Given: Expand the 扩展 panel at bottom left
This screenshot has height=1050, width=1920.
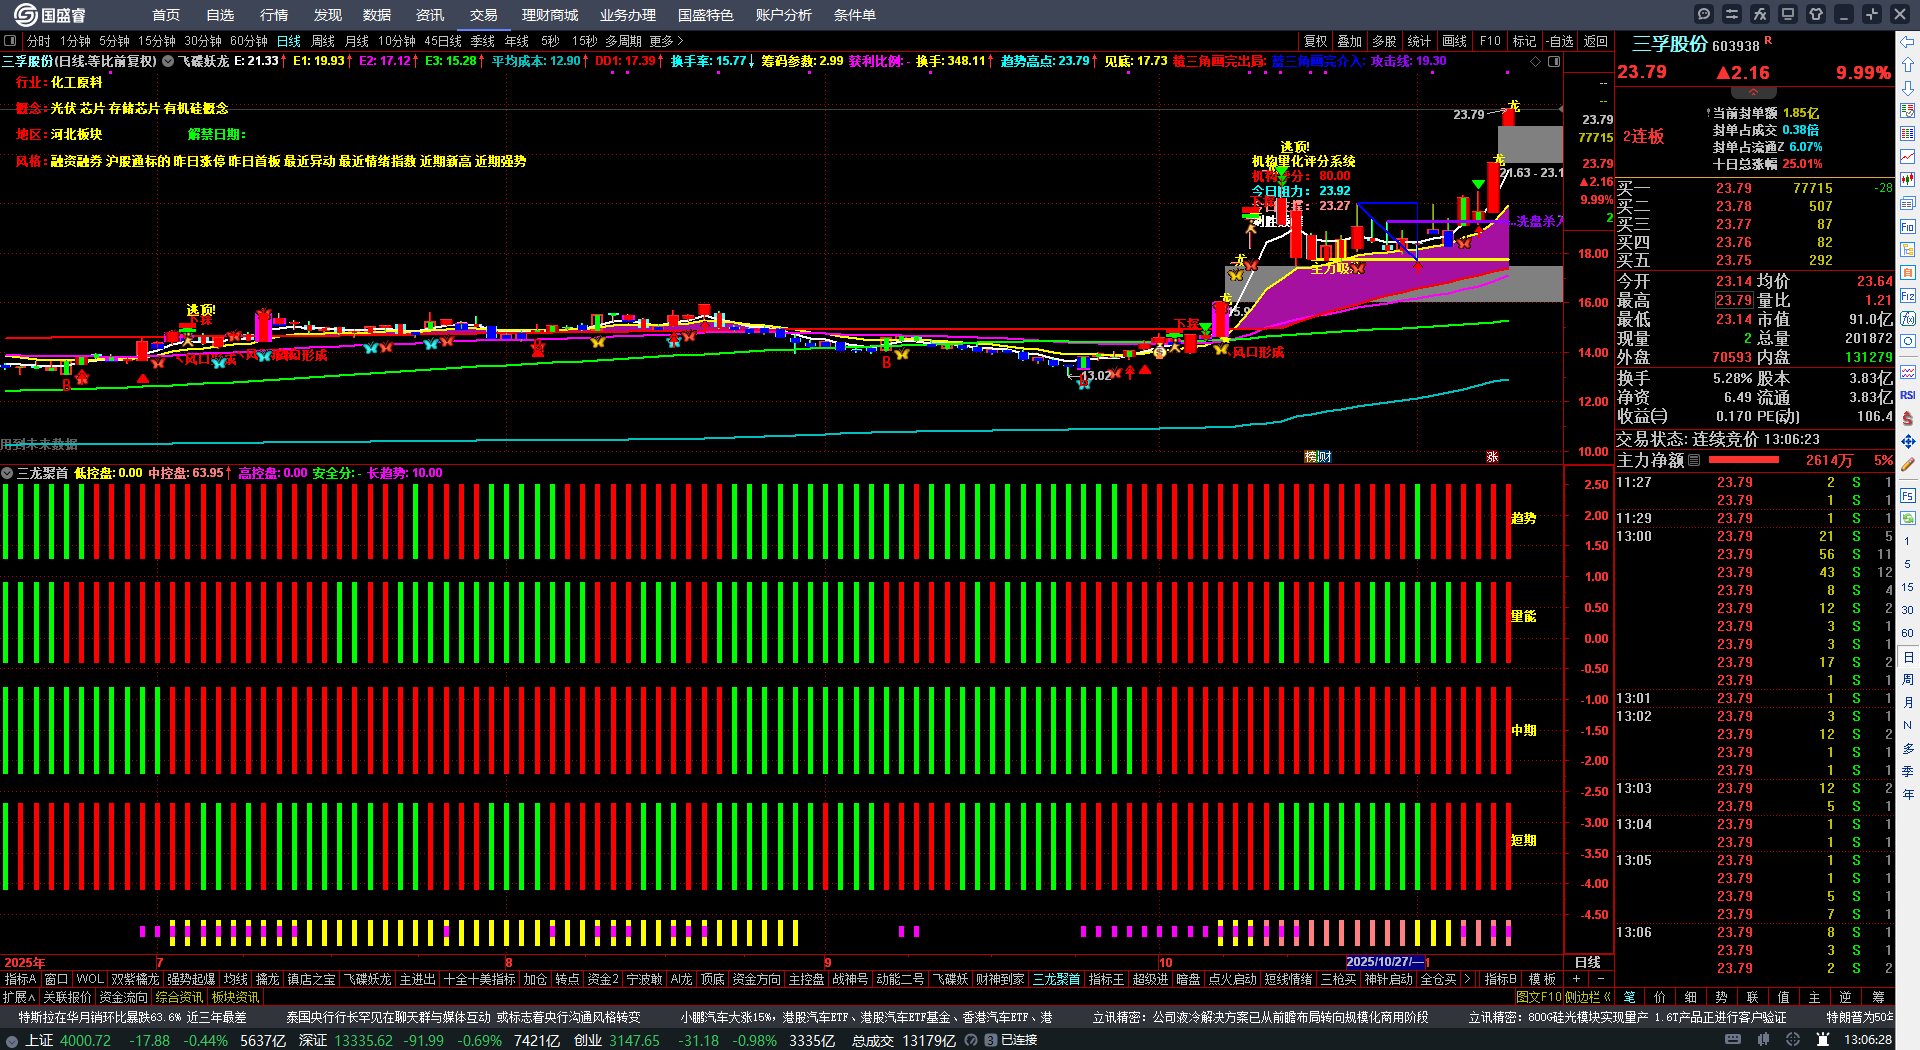Looking at the screenshot, I should pyautogui.click(x=19, y=997).
